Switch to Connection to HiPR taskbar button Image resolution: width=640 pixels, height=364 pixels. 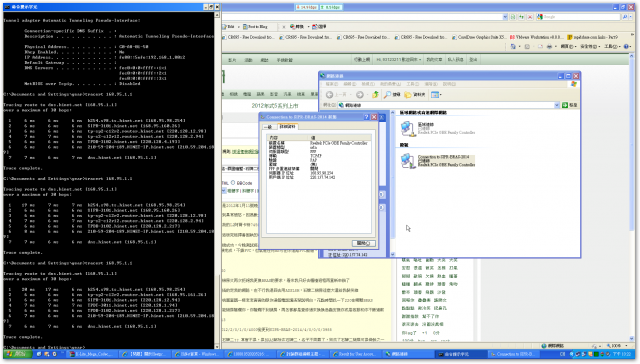coord(514,354)
